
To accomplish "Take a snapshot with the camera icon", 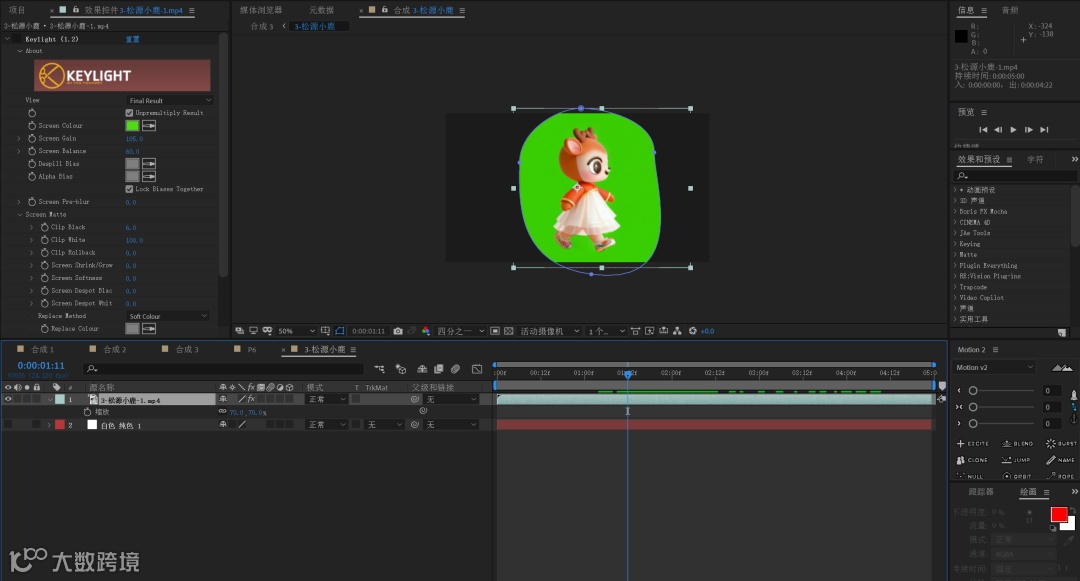I will pos(397,331).
